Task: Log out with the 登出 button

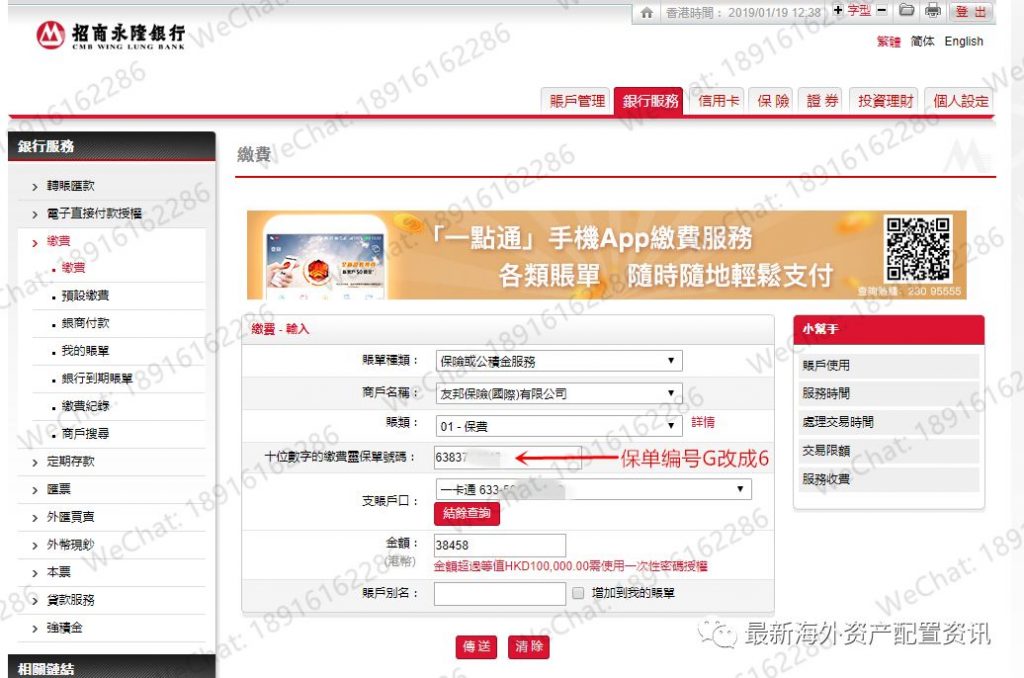Action: click(x=971, y=12)
